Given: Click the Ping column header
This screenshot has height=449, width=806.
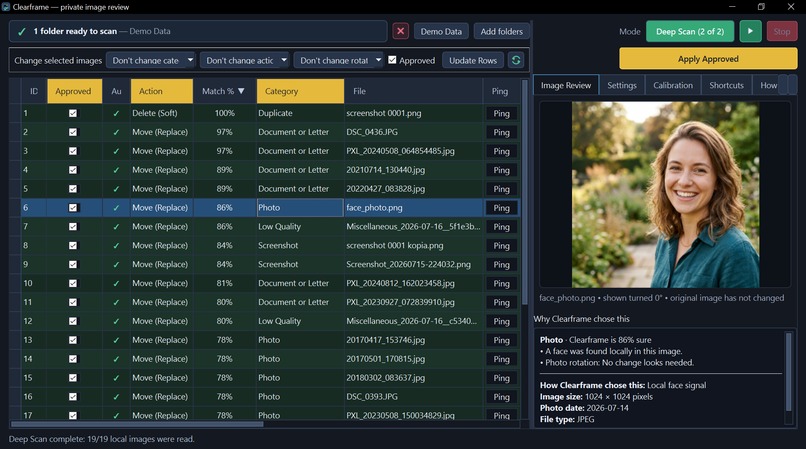Looking at the screenshot, I should [x=500, y=91].
